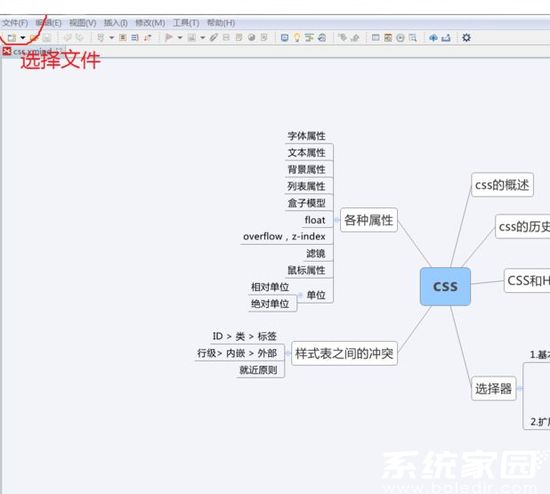The width and height of the screenshot is (550, 494).
Task: Click the lightbulb Brainstorming icon
Action: tap(297, 38)
